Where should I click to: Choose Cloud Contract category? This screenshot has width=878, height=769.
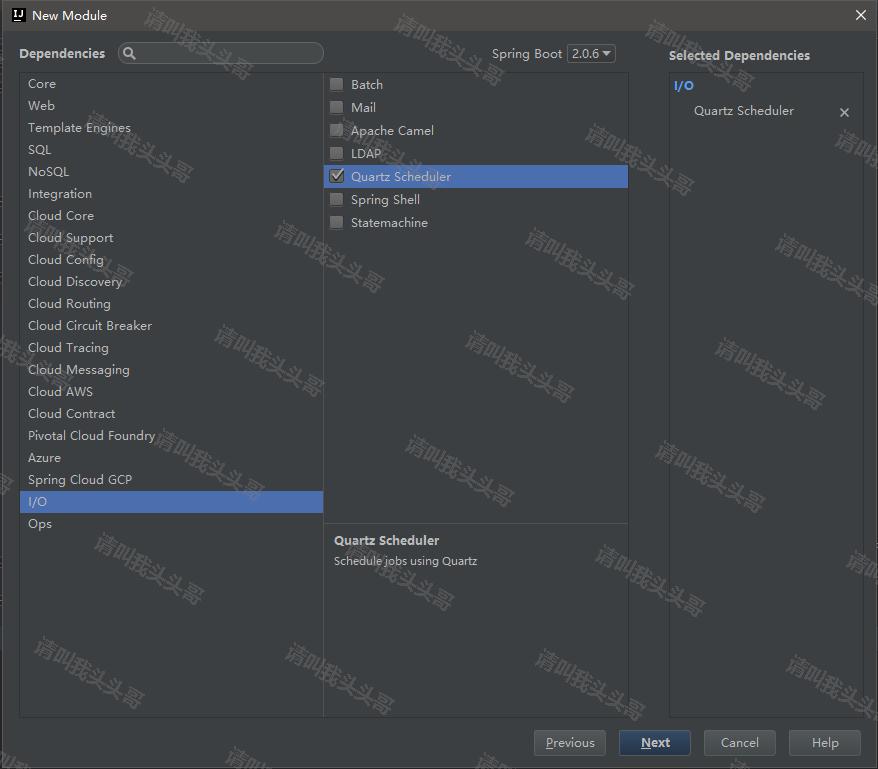(171, 413)
